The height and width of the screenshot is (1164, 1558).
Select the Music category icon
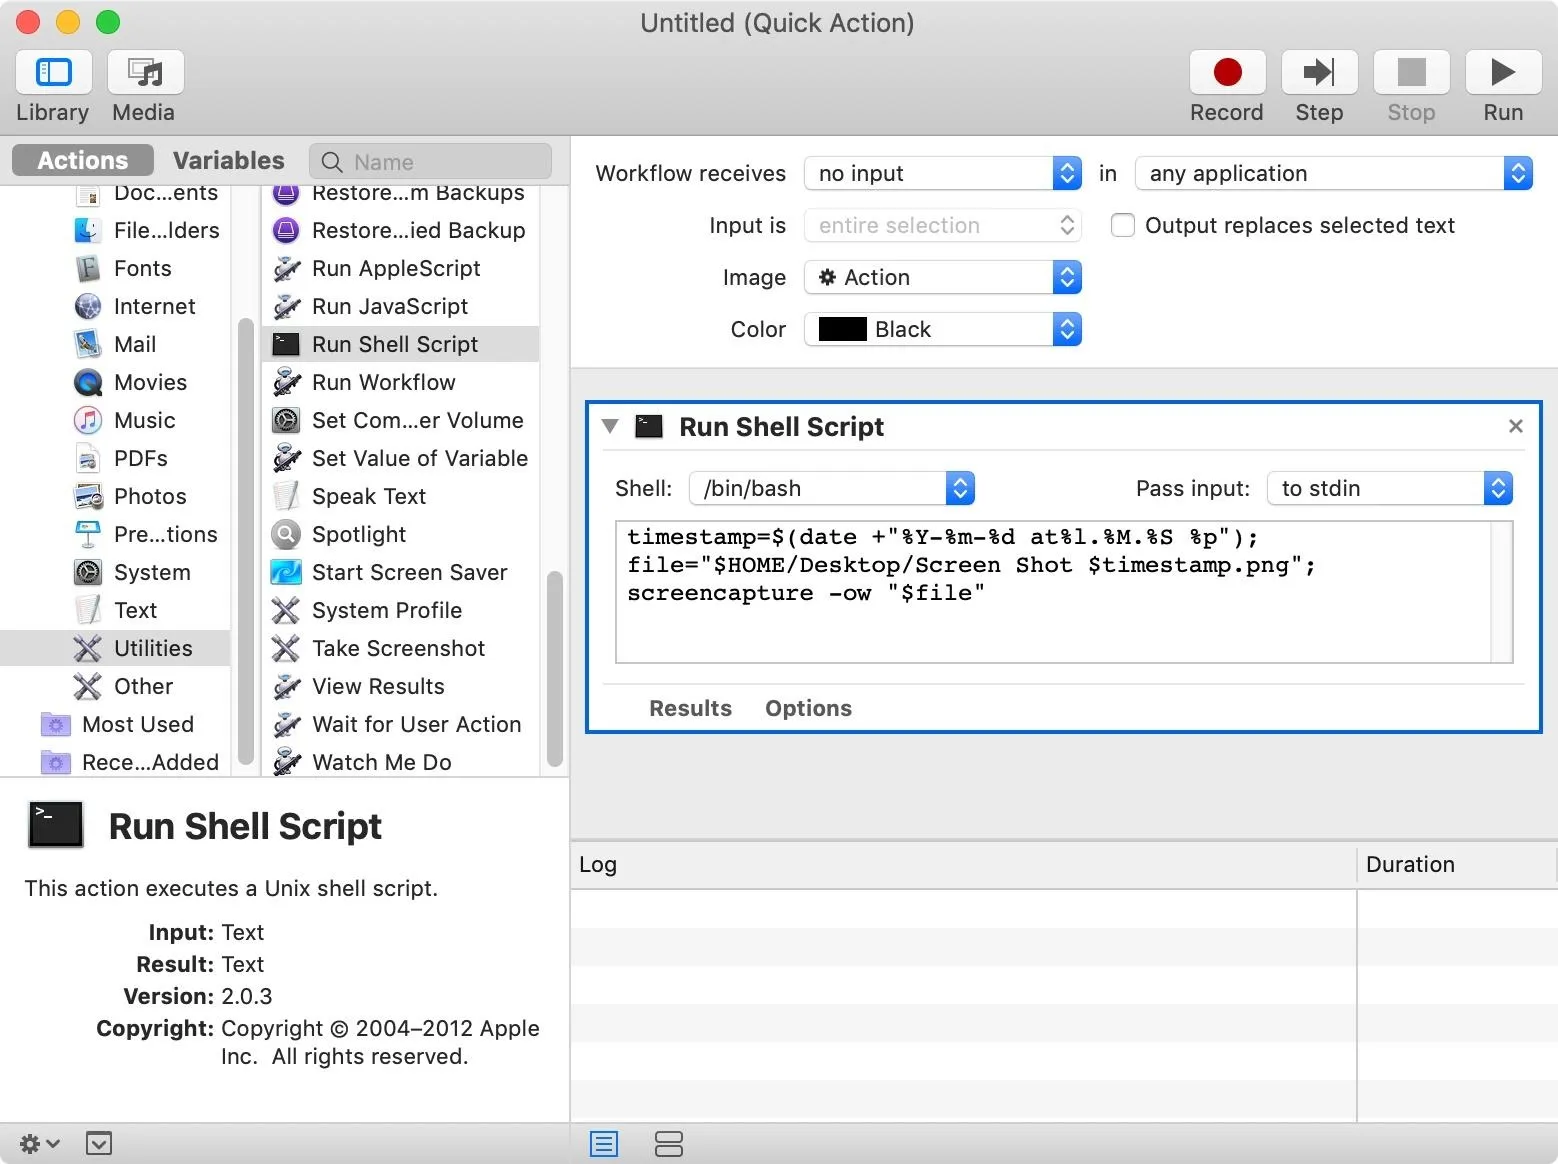[88, 420]
